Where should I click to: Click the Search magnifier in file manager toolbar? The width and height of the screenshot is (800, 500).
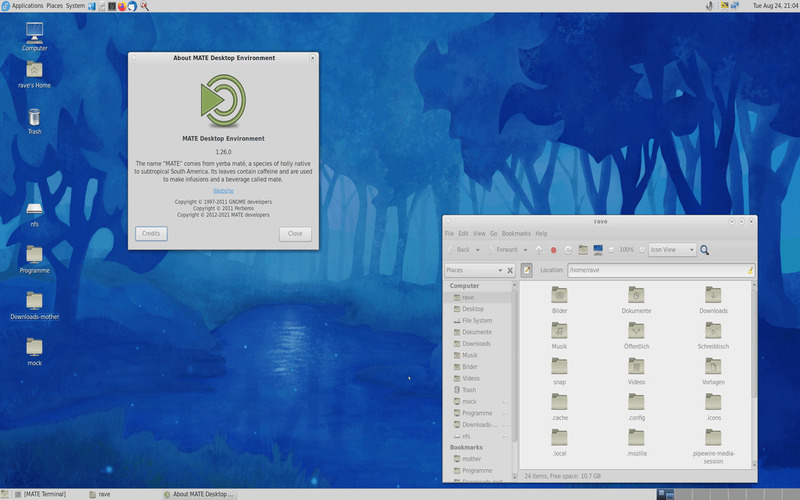(705, 250)
